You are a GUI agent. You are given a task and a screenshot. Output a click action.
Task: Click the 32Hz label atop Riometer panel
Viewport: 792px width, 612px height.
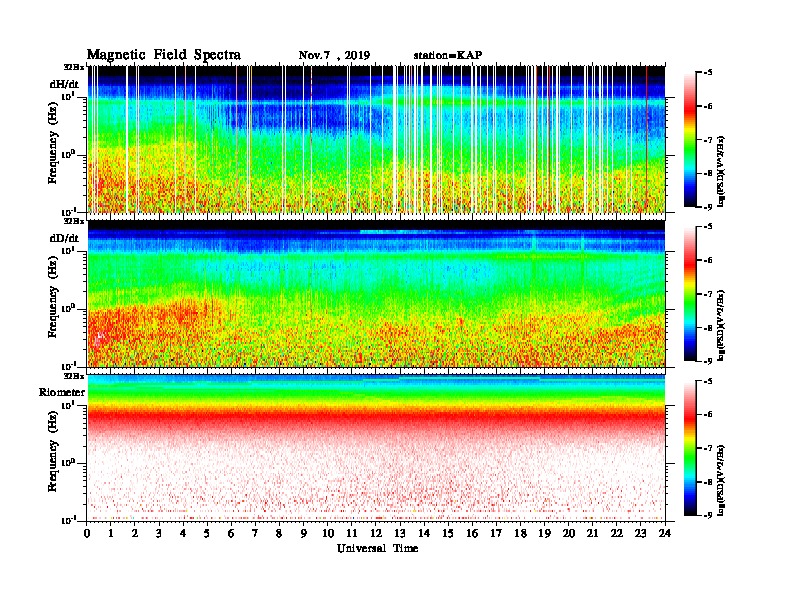74,376
